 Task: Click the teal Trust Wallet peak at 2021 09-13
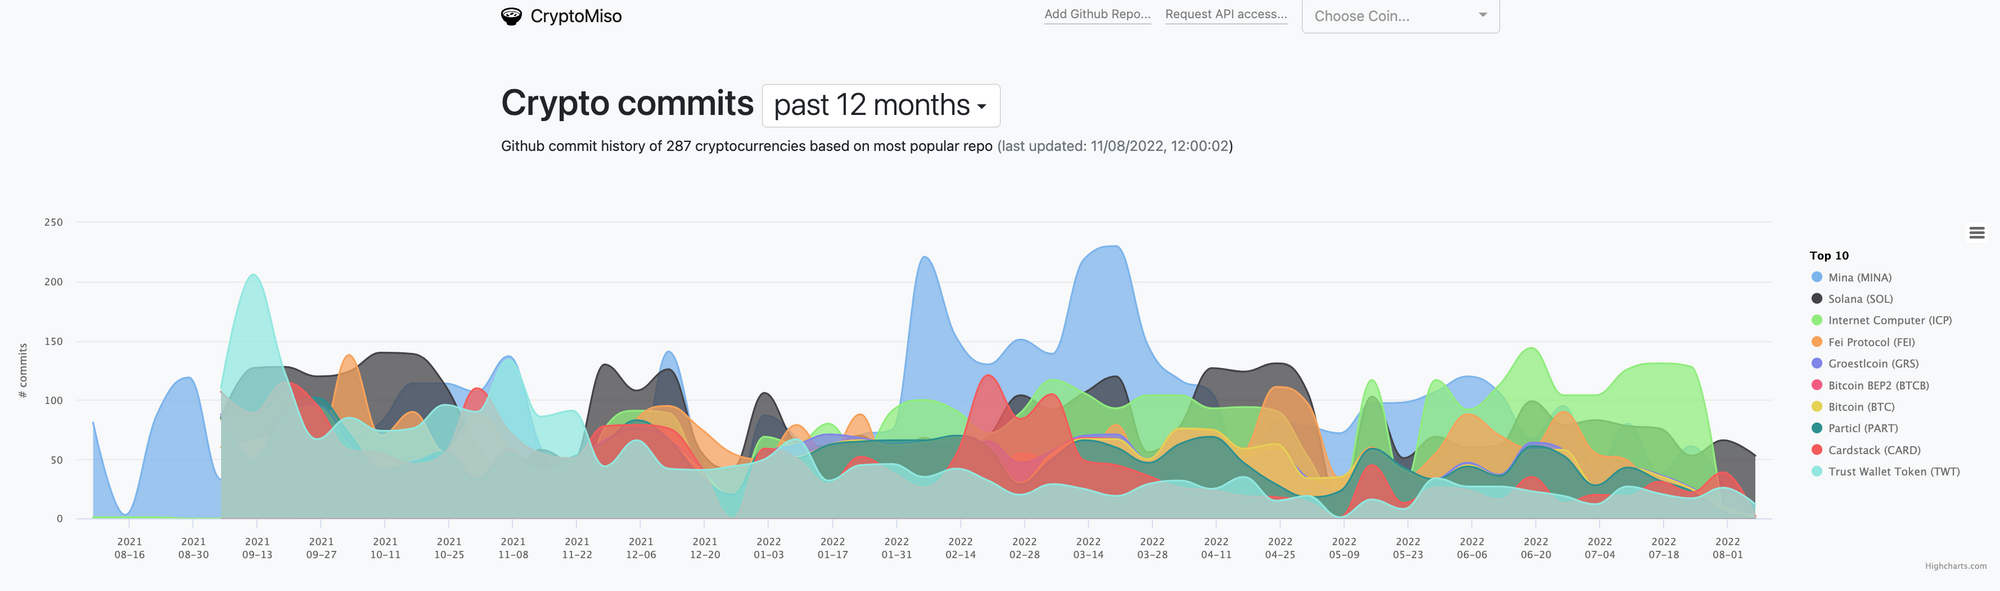[x=254, y=276]
